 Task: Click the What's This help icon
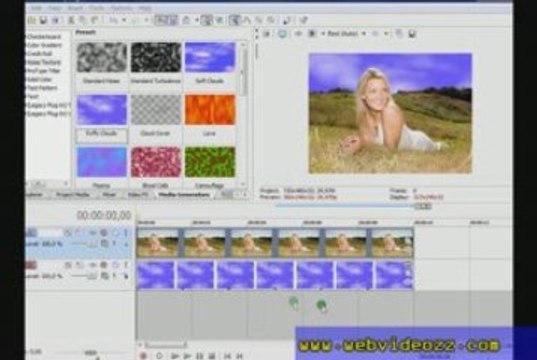pos(303,21)
